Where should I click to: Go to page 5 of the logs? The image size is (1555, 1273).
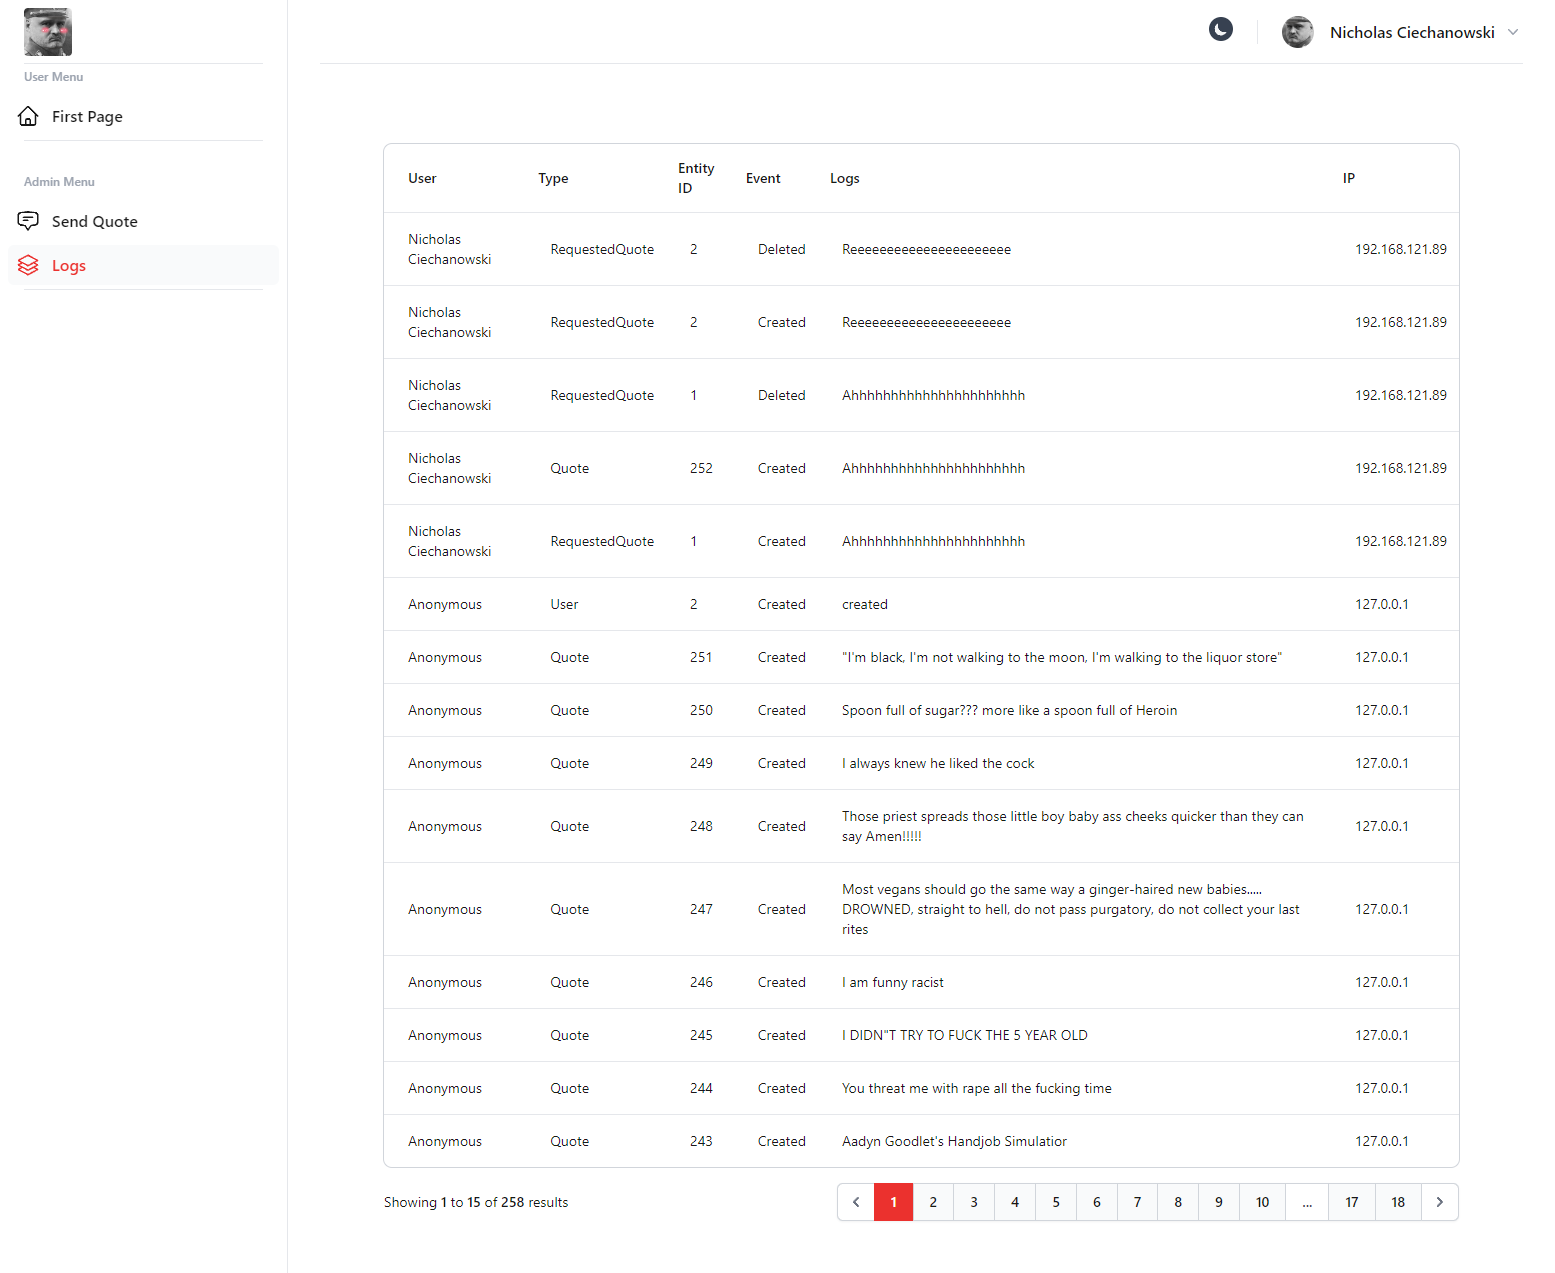(1056, 1202)
